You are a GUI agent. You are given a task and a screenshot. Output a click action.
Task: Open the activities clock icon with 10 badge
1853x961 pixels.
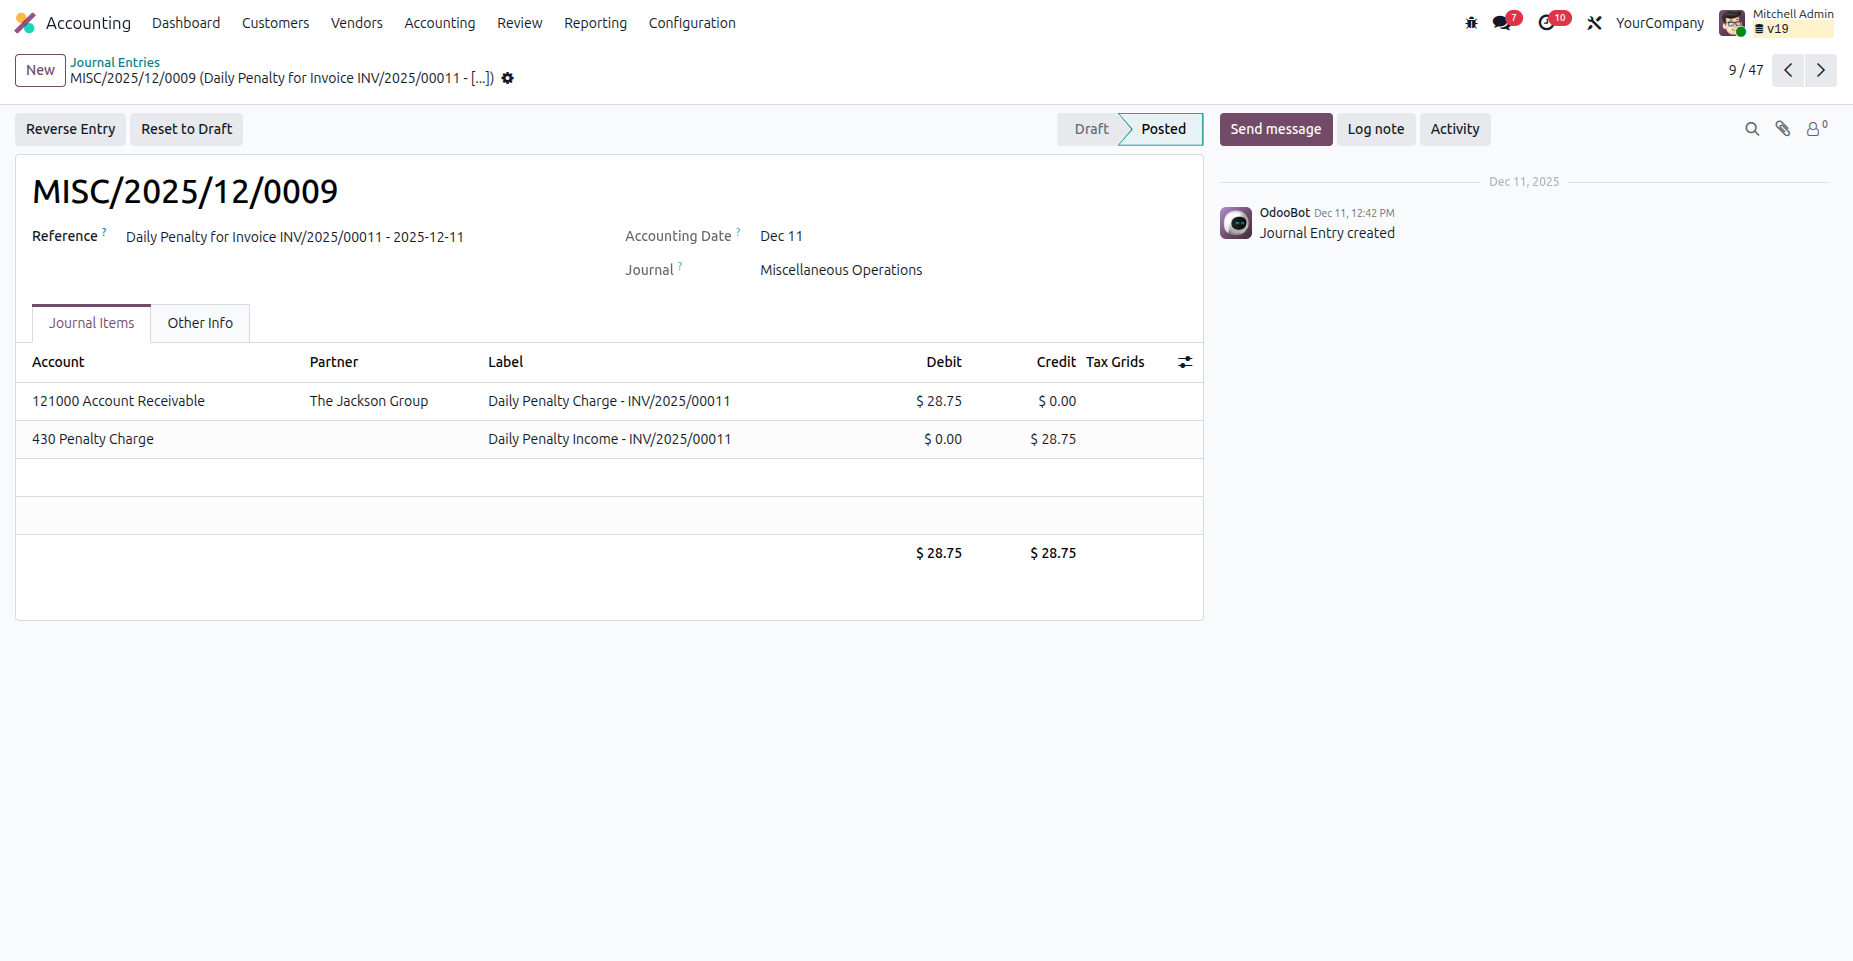pos(1553,22)
